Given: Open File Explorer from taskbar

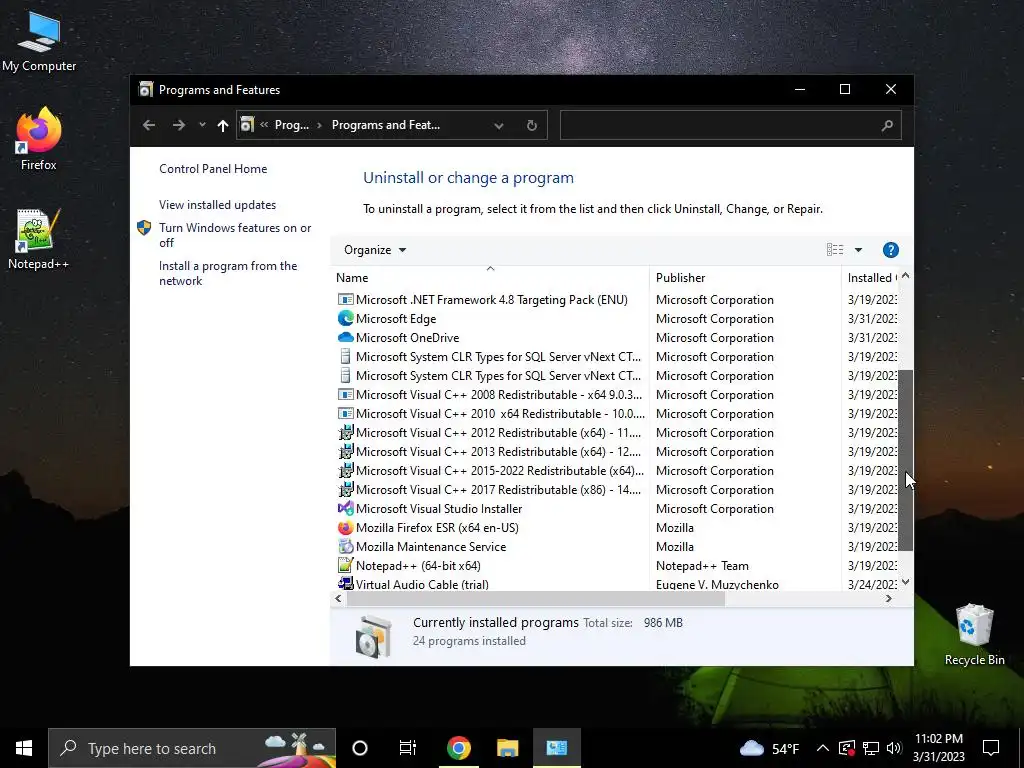Looking at the screenshot, I should pyautogui.click(x=507, y=748).
